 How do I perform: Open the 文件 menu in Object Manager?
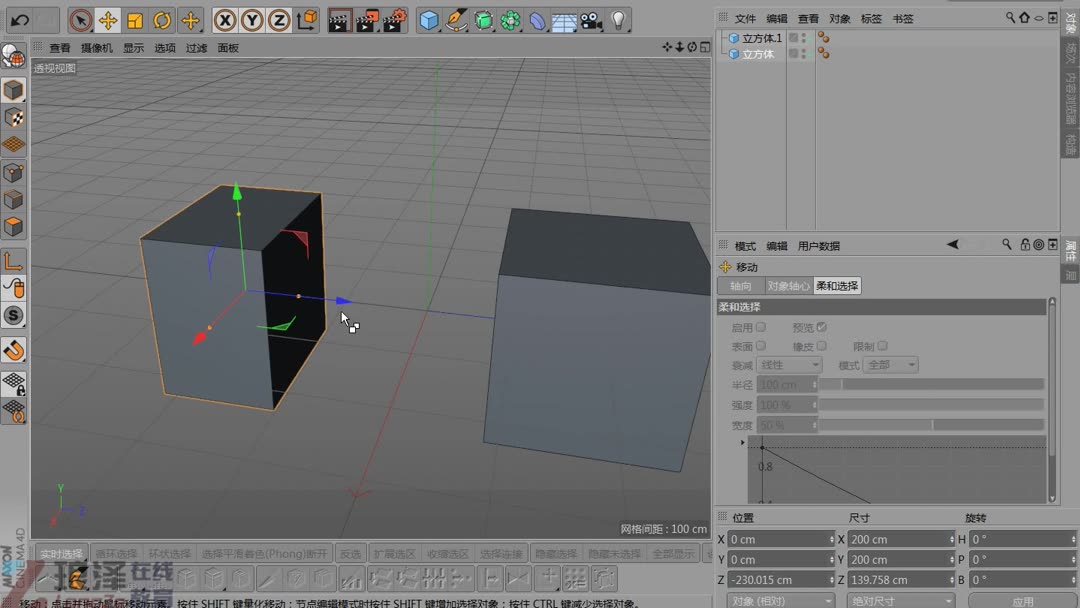745,17
